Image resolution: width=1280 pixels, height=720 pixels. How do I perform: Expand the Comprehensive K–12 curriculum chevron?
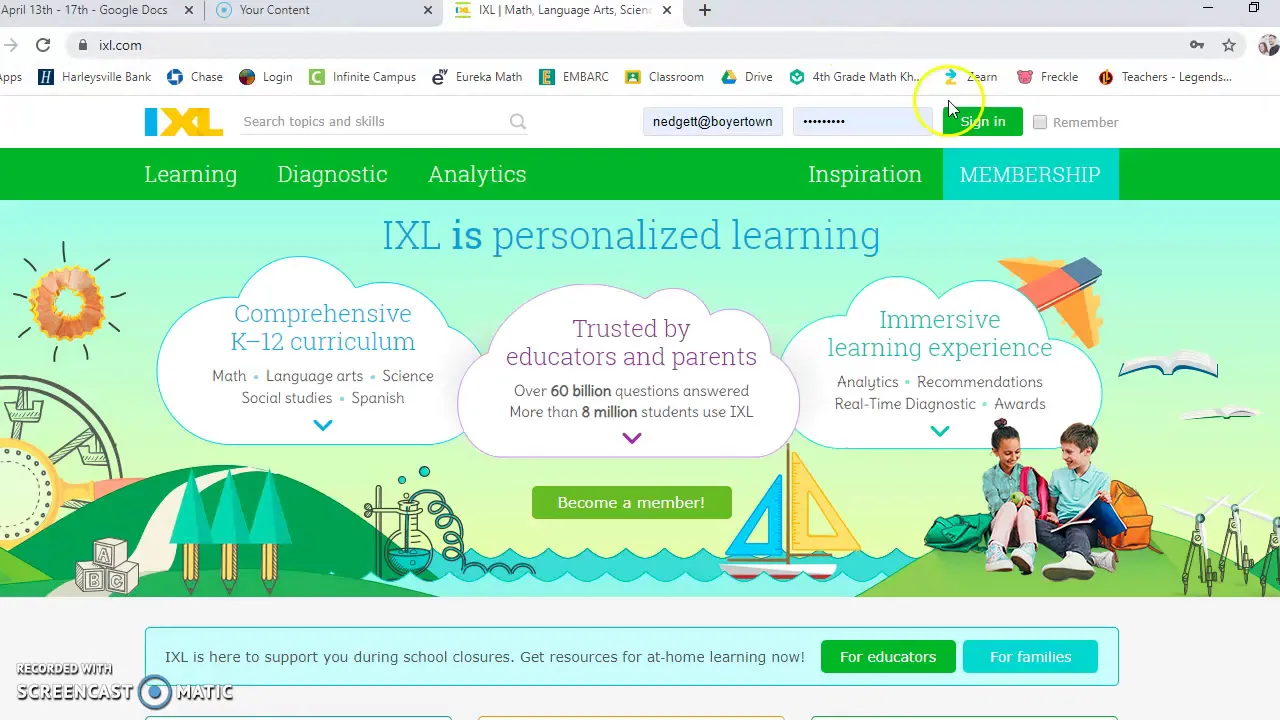pos(322,425)
